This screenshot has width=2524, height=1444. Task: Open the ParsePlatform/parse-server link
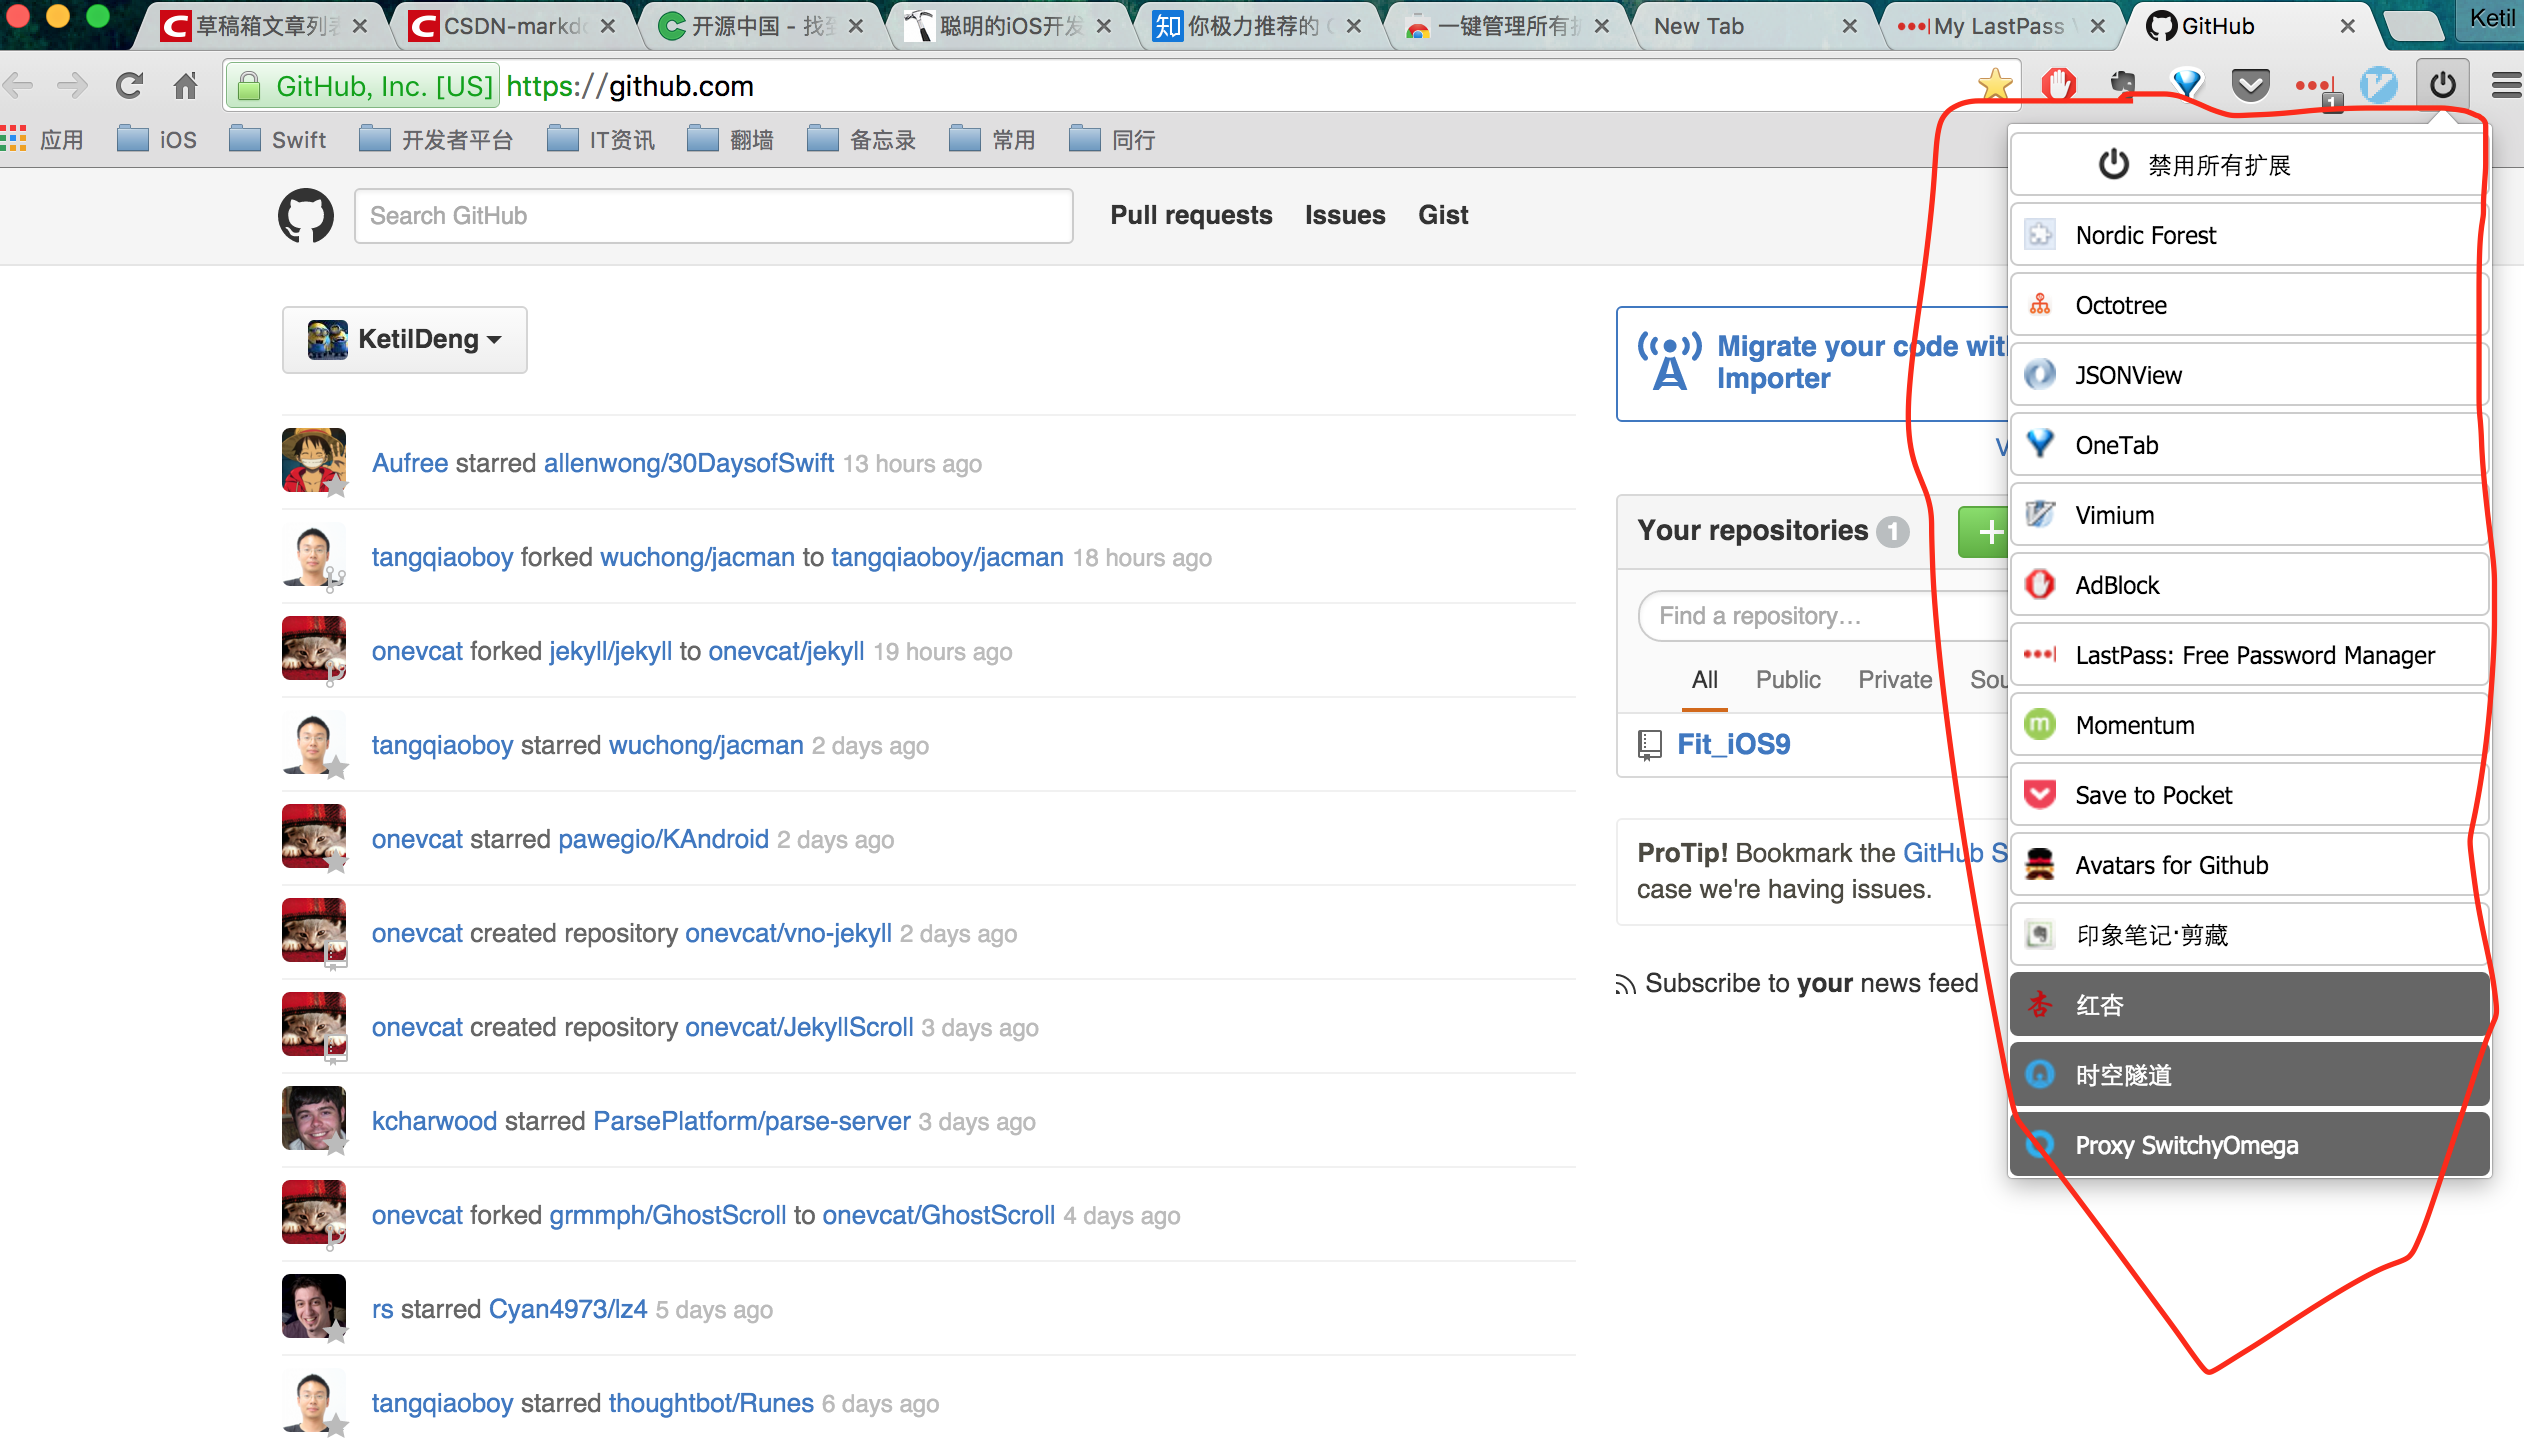pyautogui.click(x=752, y=1121)
